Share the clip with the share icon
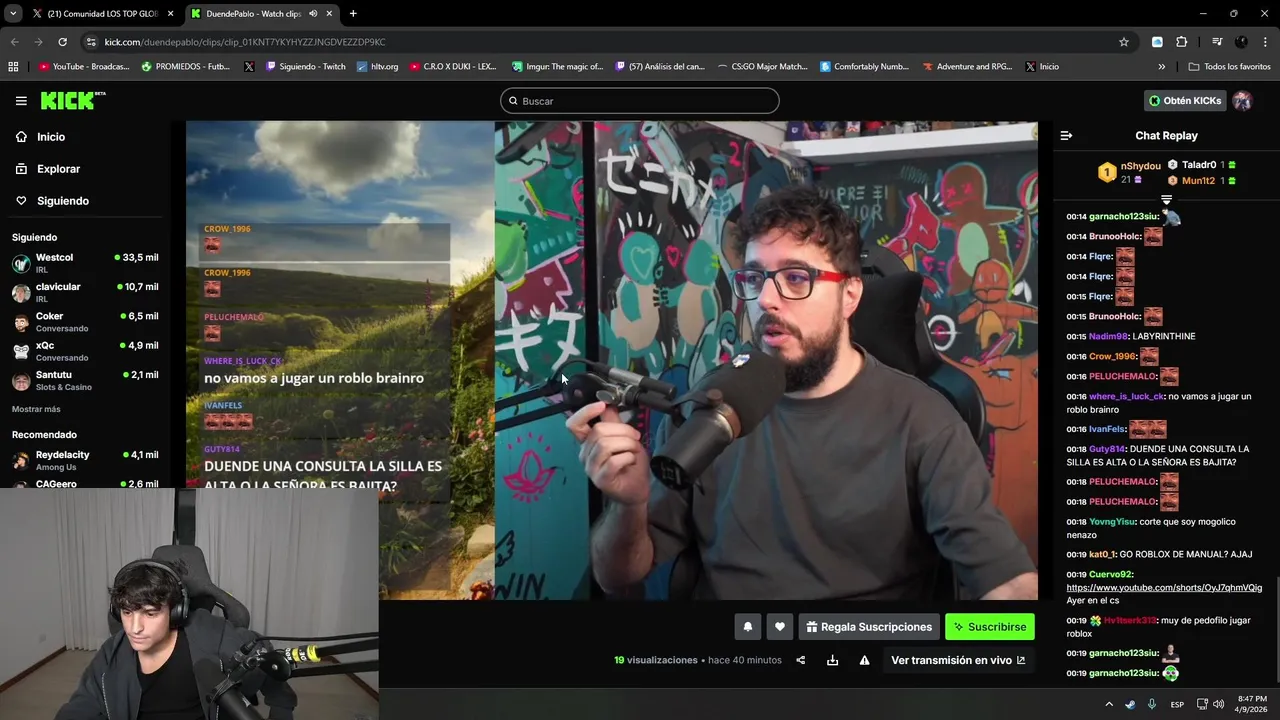1280x720 pixels. click(x=800, y=660)
